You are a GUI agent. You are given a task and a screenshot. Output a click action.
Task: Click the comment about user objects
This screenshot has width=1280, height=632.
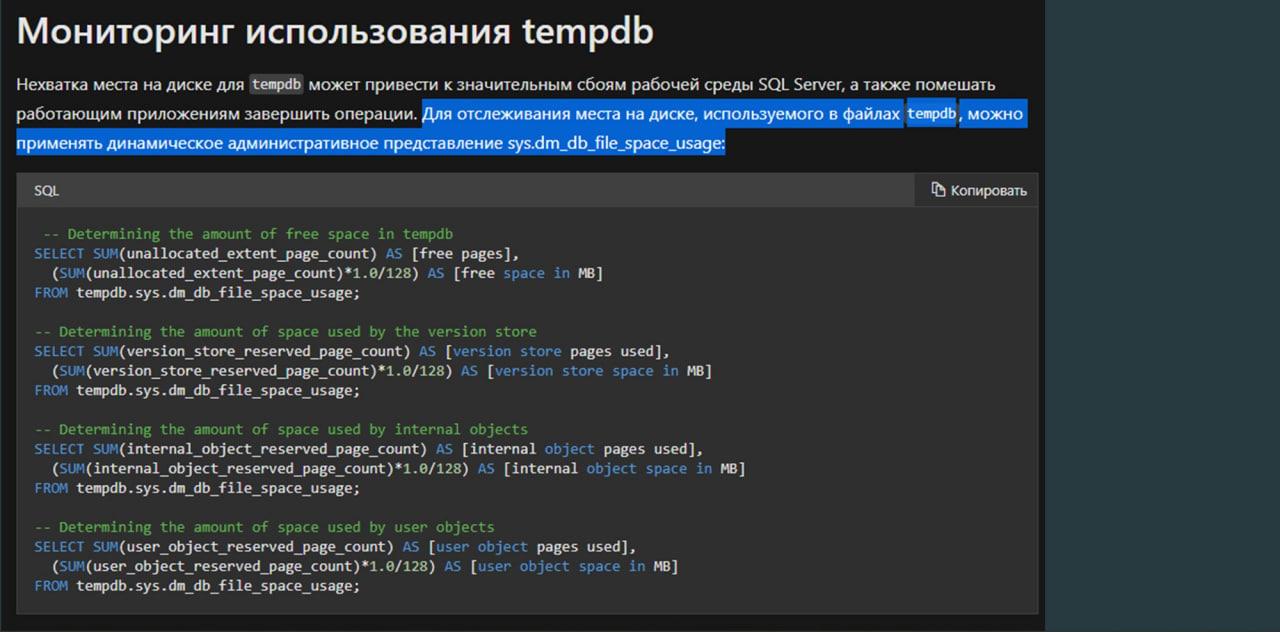264,527
